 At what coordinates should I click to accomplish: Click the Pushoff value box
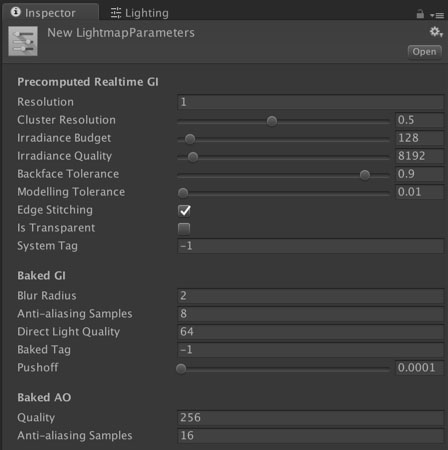(419, 368)
